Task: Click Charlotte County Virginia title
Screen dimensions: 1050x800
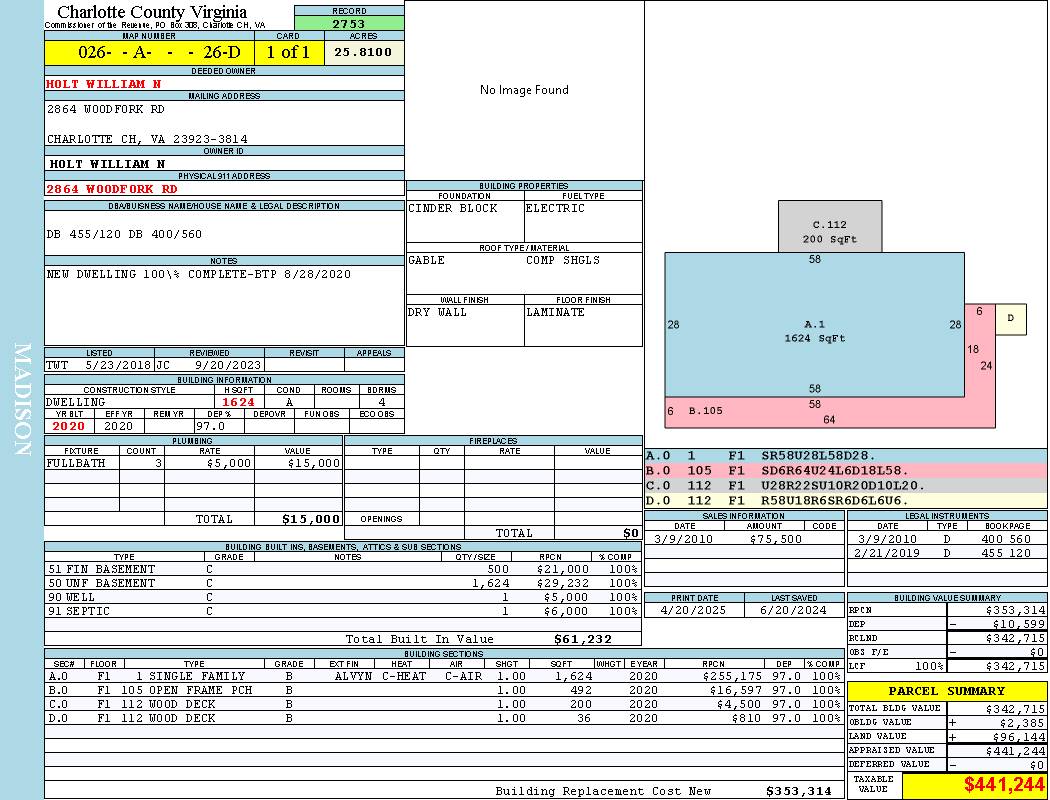Action: point(152,12)
